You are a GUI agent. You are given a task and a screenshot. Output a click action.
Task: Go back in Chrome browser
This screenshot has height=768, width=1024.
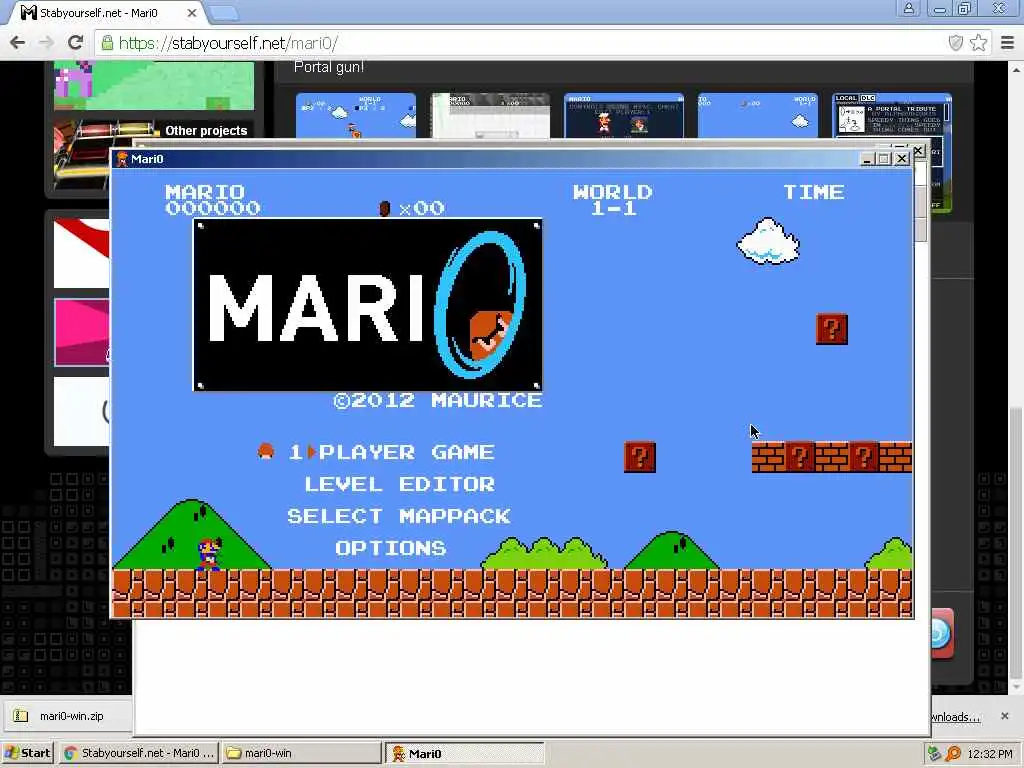18,43
